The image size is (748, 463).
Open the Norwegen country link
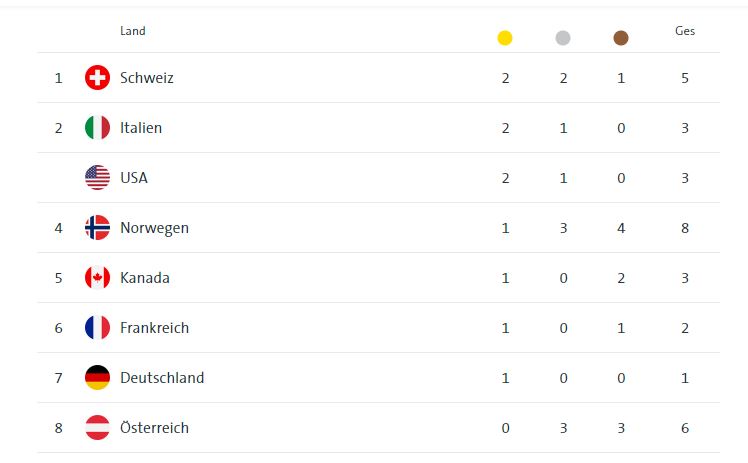click(154, 228)
